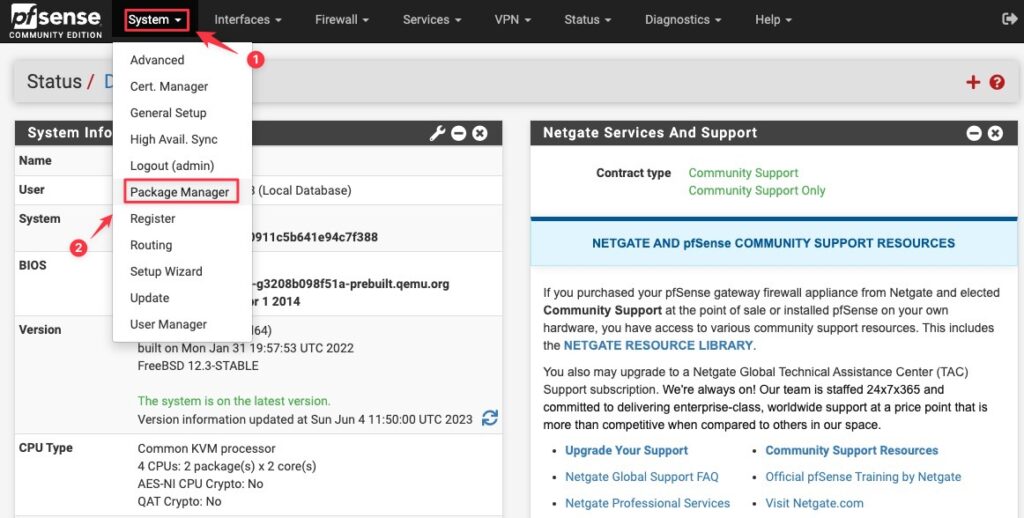This screenshot has height=518, width=1024.
Task: Click the BIOS row label
Action: point(33,265)
